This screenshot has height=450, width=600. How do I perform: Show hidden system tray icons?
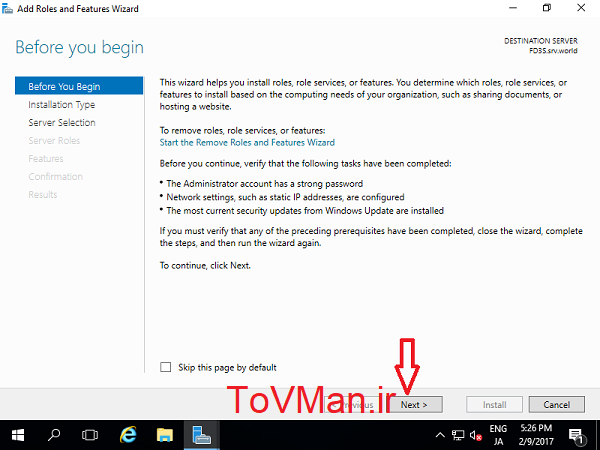pos(440,435)
